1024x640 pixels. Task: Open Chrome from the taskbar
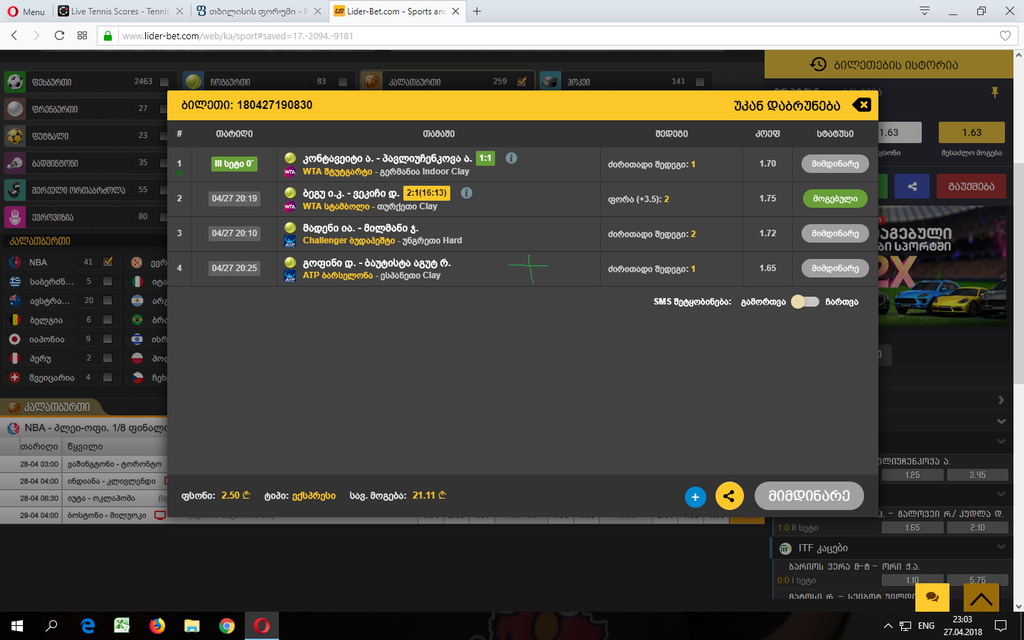(227, 626)
